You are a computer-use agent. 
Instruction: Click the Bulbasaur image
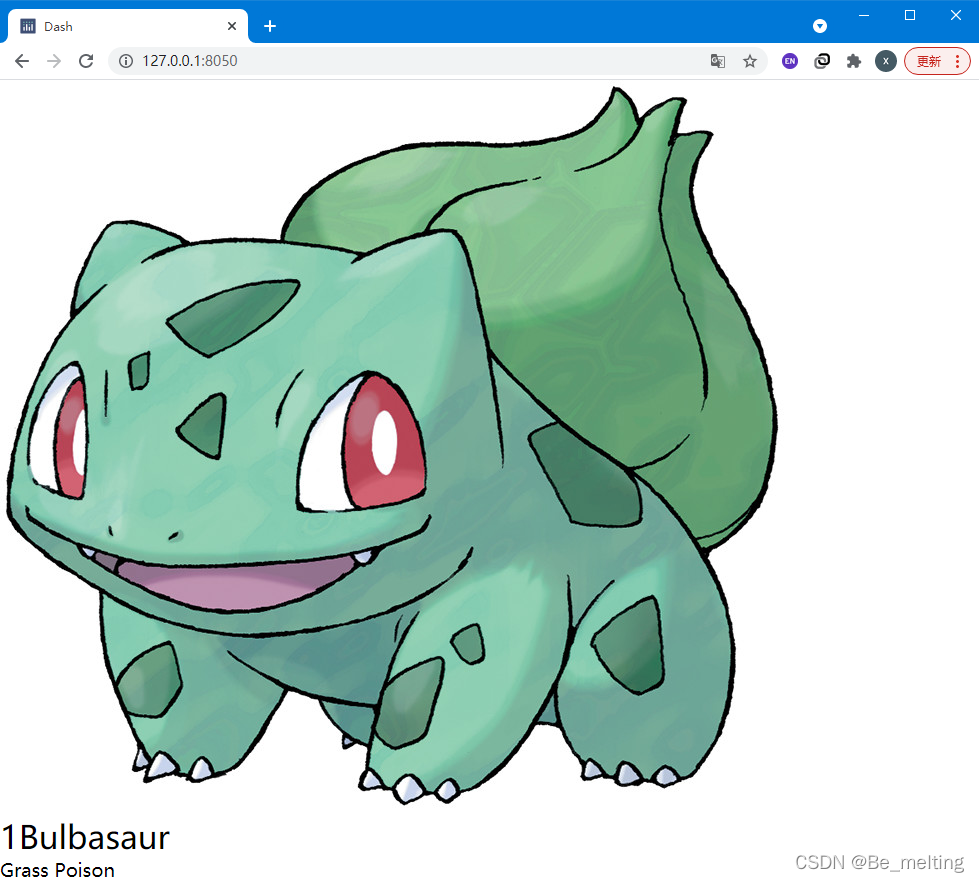coord(392,445)
